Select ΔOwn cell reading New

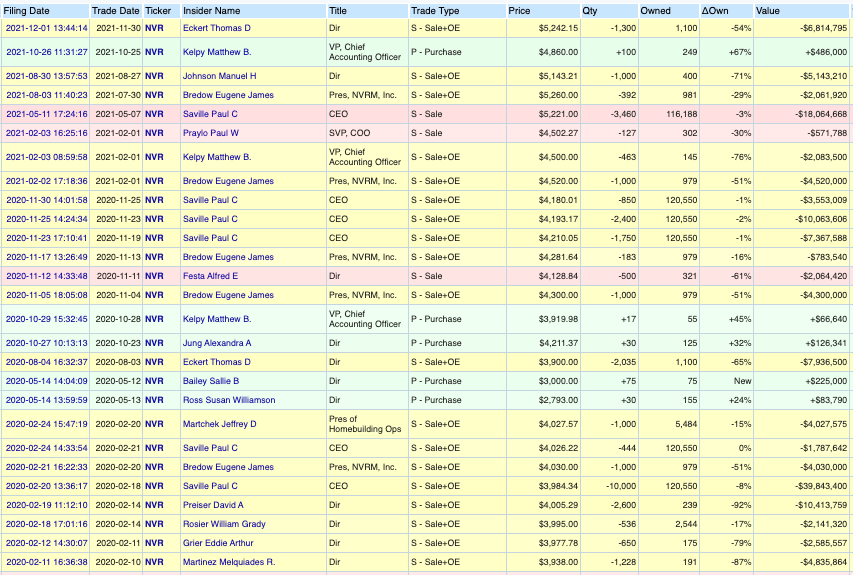pos(726,381)
